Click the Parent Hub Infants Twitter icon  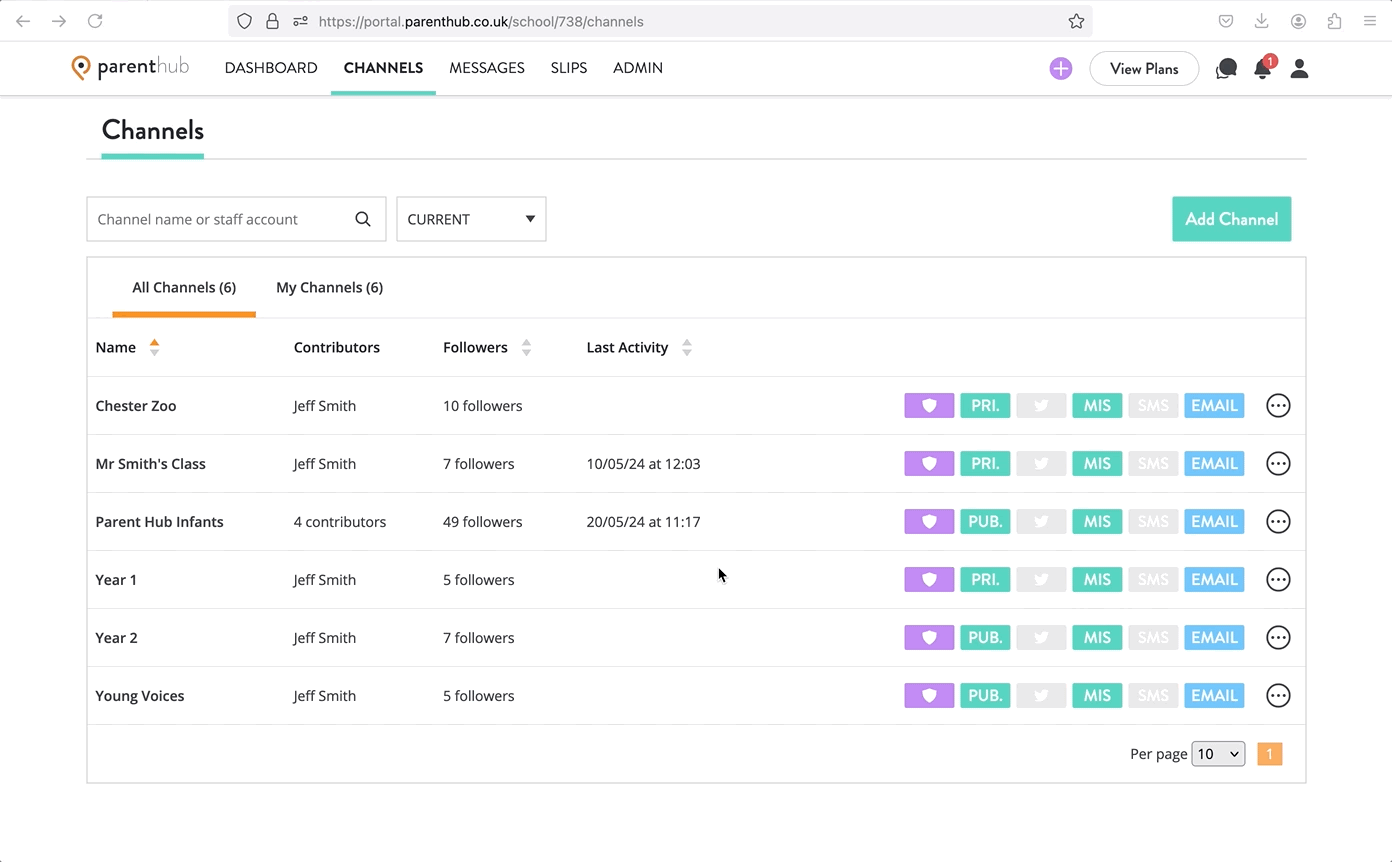(x=1041, y=522)
